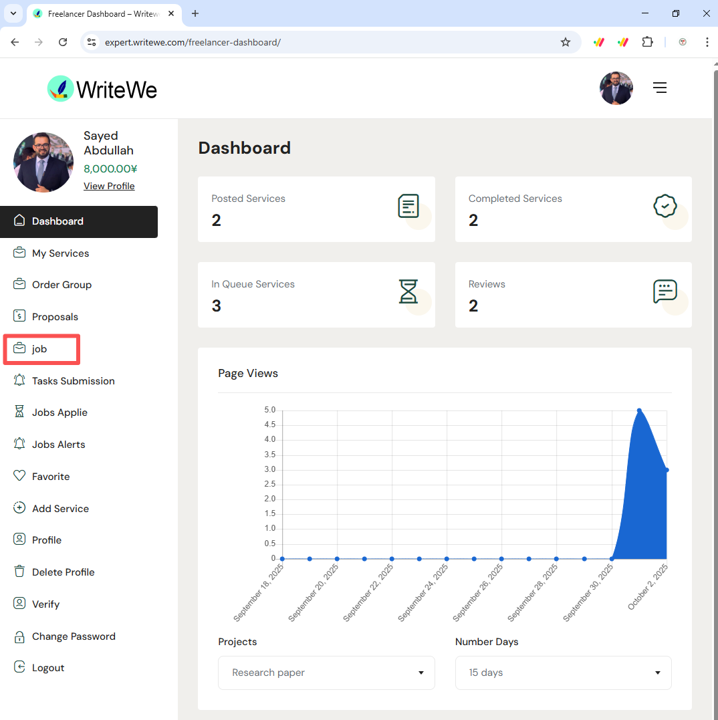Open the browser Extensions puzzle icon

click(647, 42)
